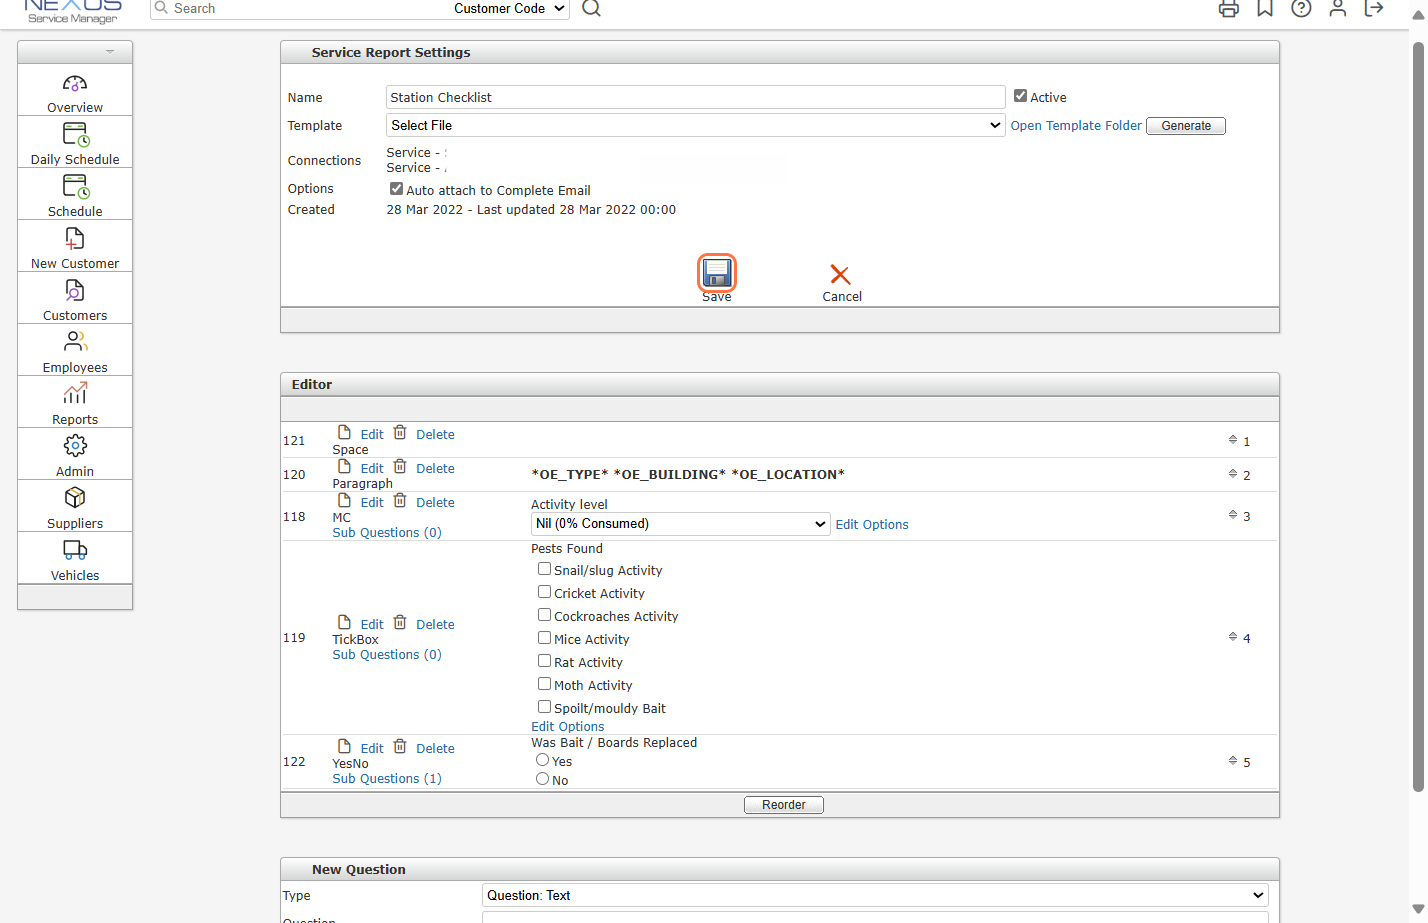
Task: Check Snail/slug Activity box
Action: coord(544,568)
